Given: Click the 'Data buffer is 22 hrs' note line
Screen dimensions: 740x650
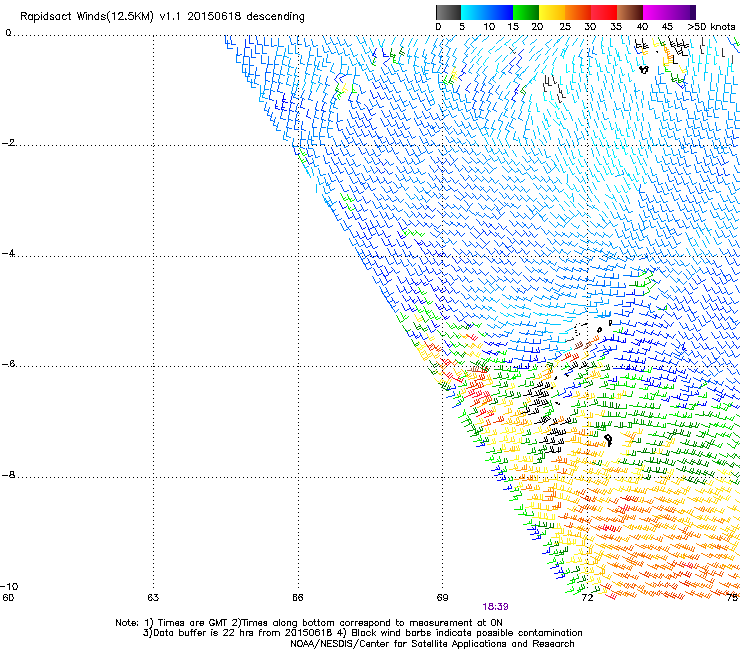Looking at the screenshot, I should (x=362, y=633).
